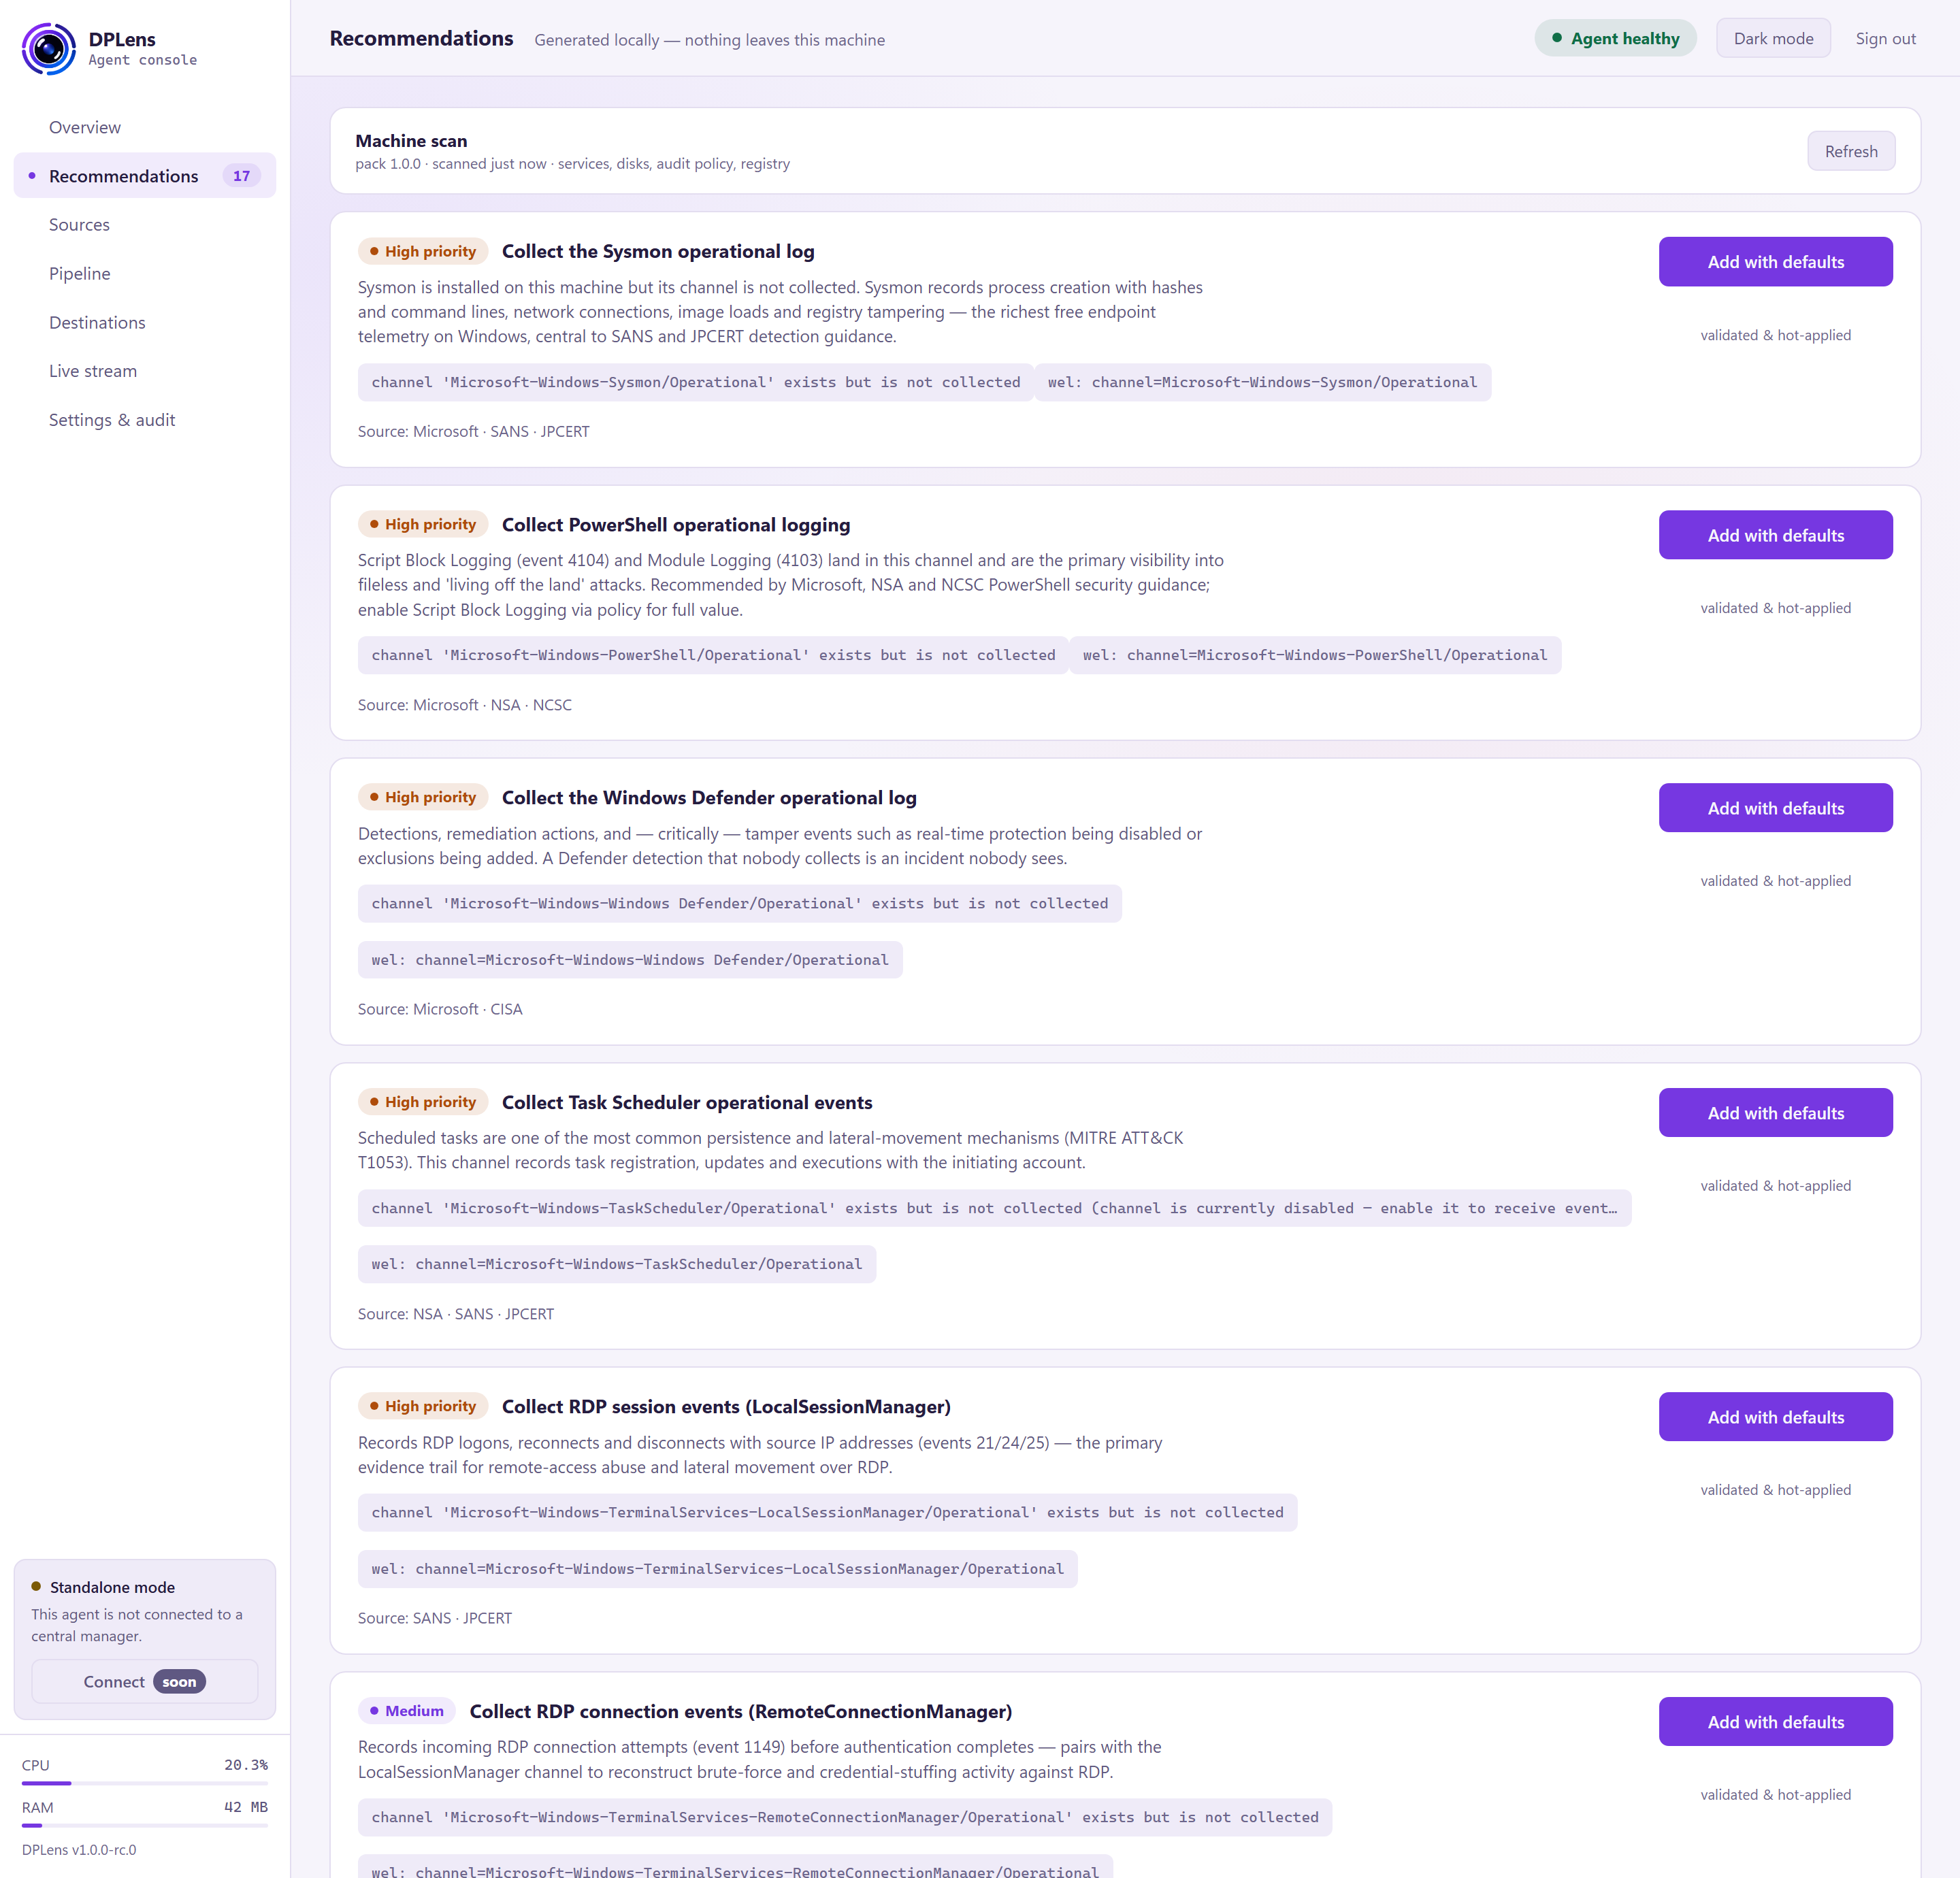Navigate to Destinations
Screen dimensions: 1960x1878
point(145,322)
